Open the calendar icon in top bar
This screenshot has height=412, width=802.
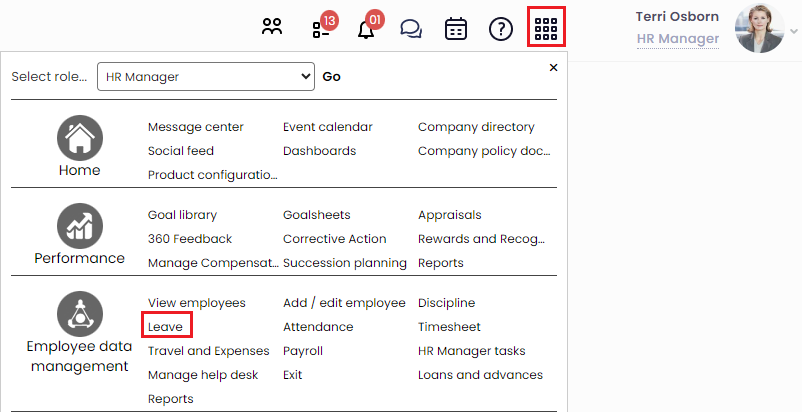point(455,28)
